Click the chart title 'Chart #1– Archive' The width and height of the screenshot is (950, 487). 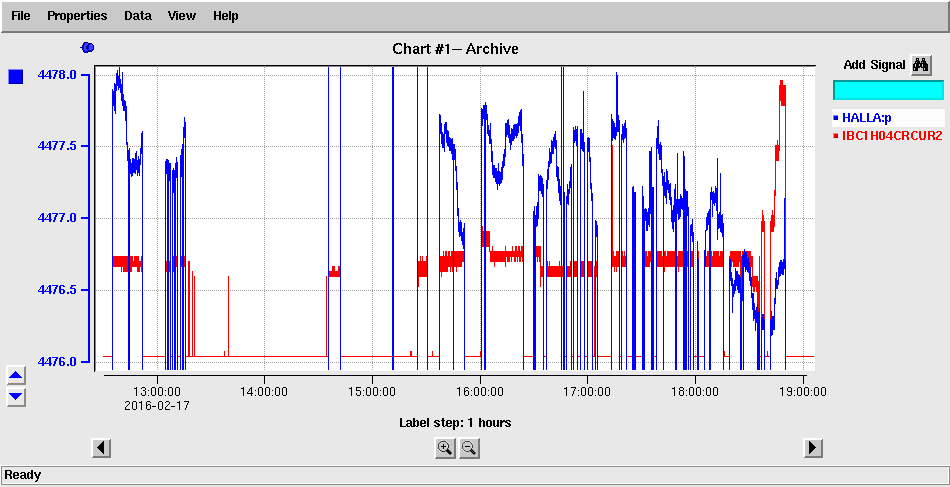(455, 48)
